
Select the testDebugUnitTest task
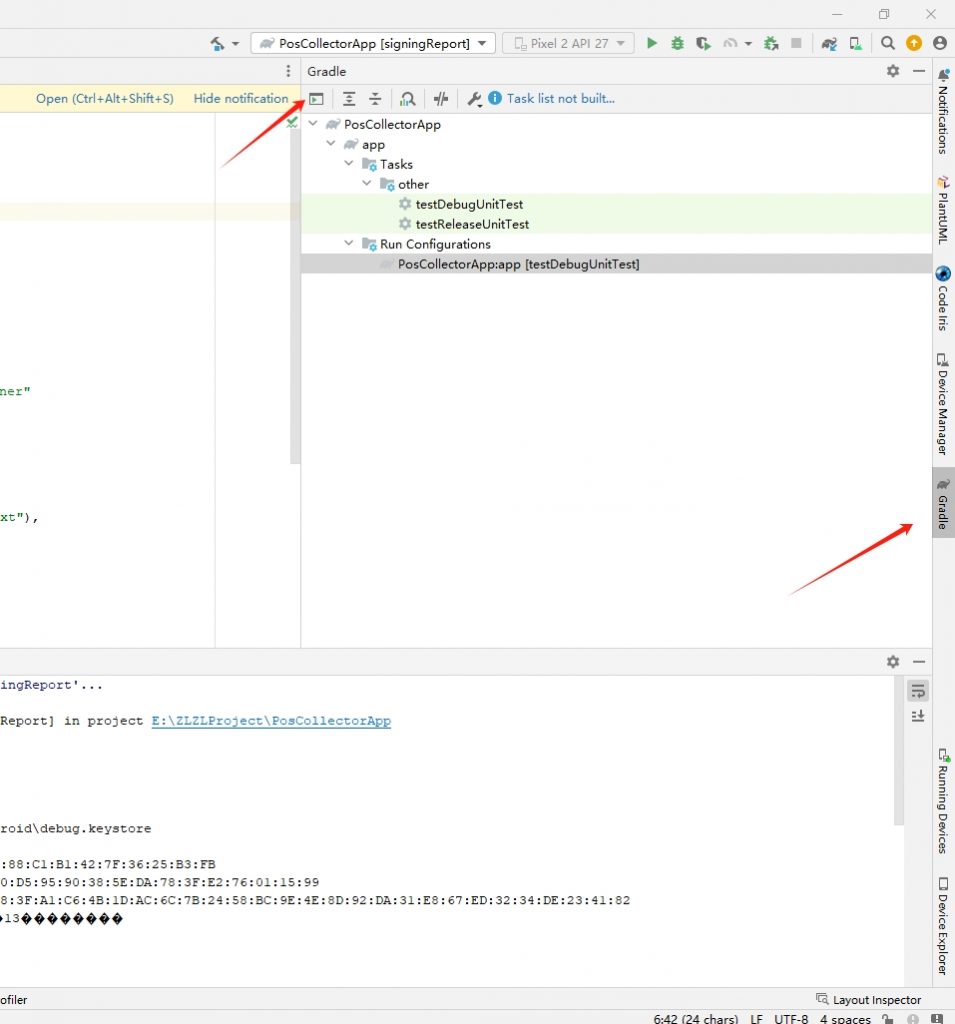tap(469, 204)
